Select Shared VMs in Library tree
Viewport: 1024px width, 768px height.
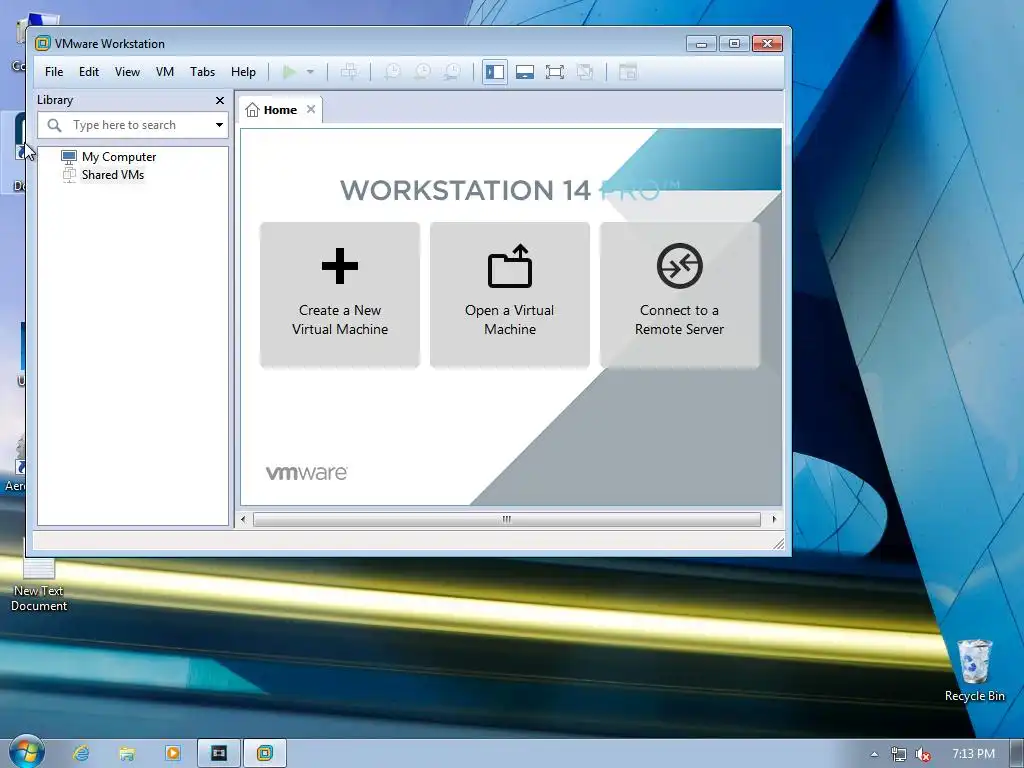click(x=113, y=174)
